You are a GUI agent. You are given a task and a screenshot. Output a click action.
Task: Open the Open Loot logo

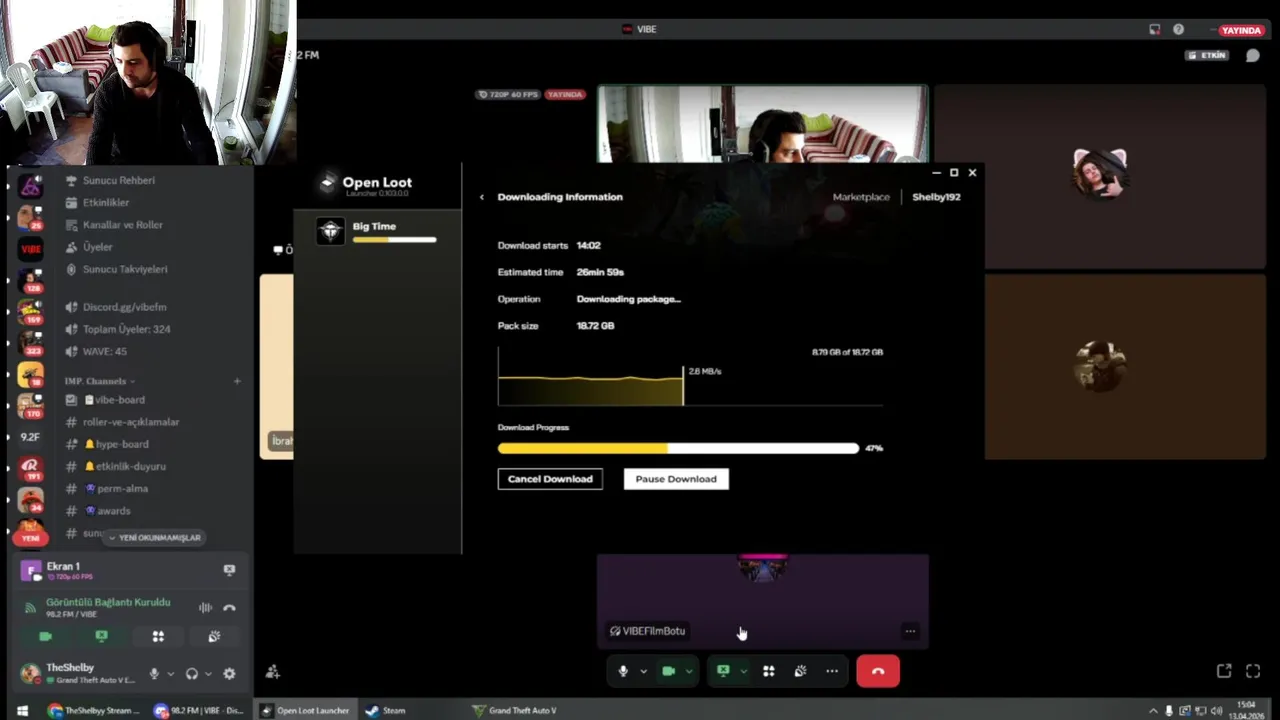366,184
